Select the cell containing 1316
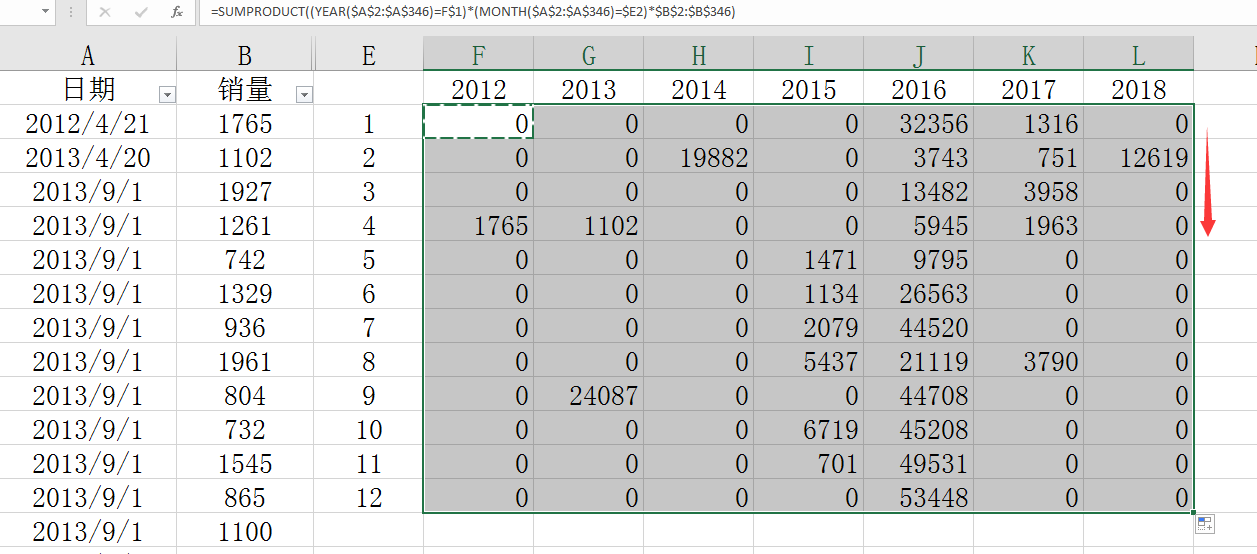This screenshot has width=1257, height=554. [x=1029, y=123]
